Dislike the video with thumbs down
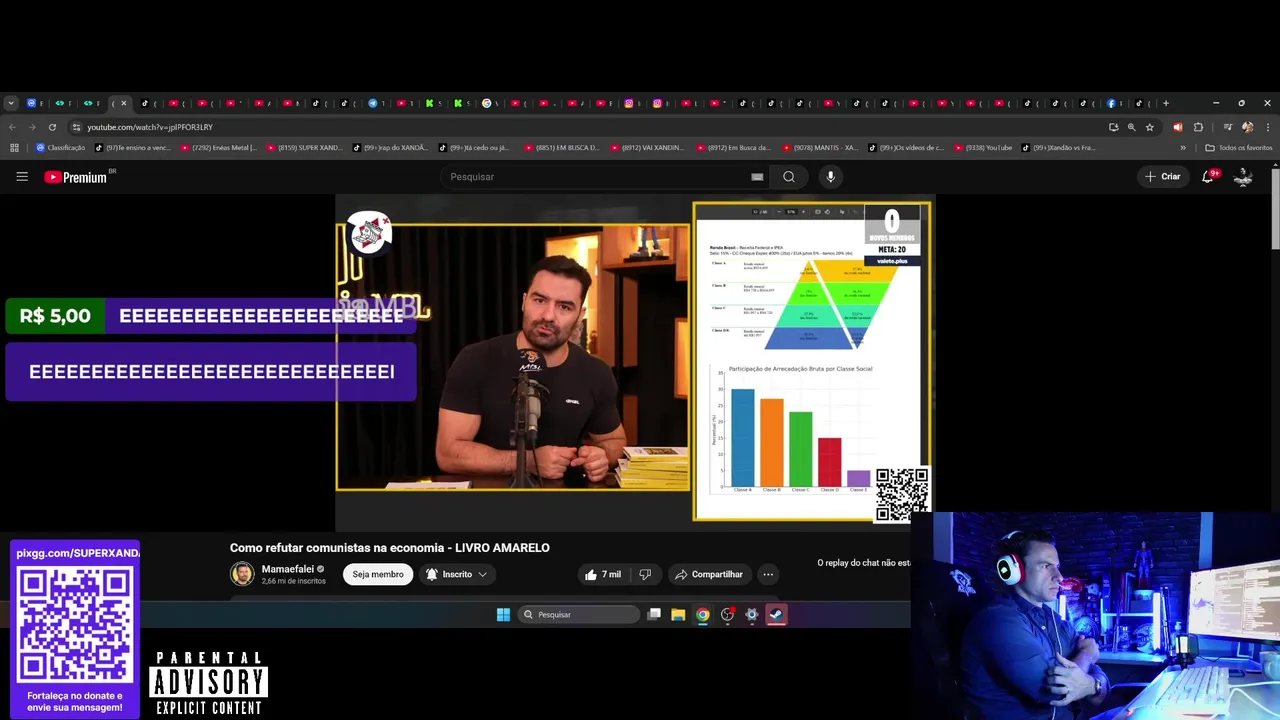1280x720 pixels. click(645, 574)
